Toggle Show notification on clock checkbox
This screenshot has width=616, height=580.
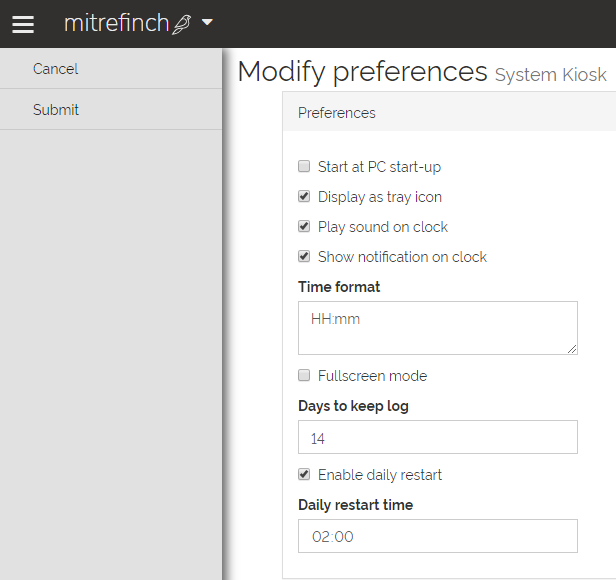[304, 257]
